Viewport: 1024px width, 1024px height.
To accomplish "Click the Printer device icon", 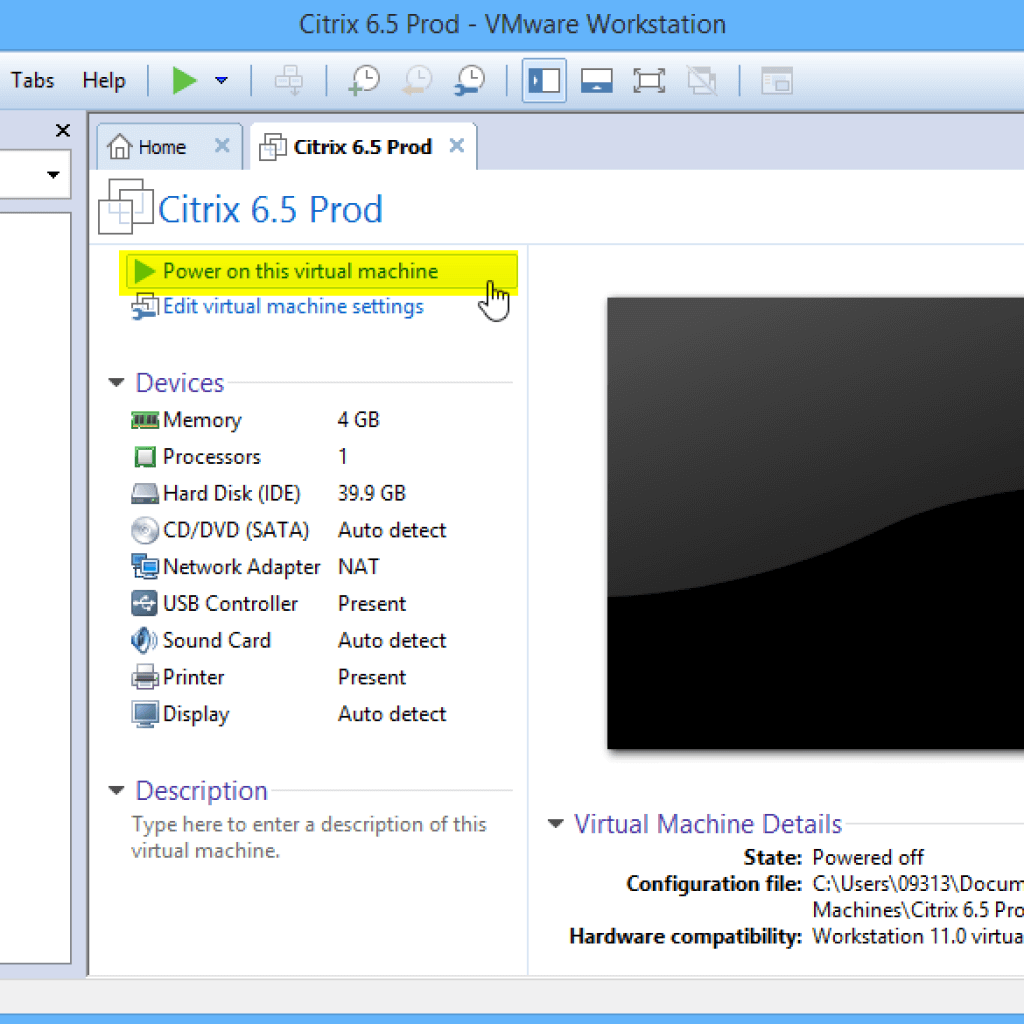I will [143, 677].
